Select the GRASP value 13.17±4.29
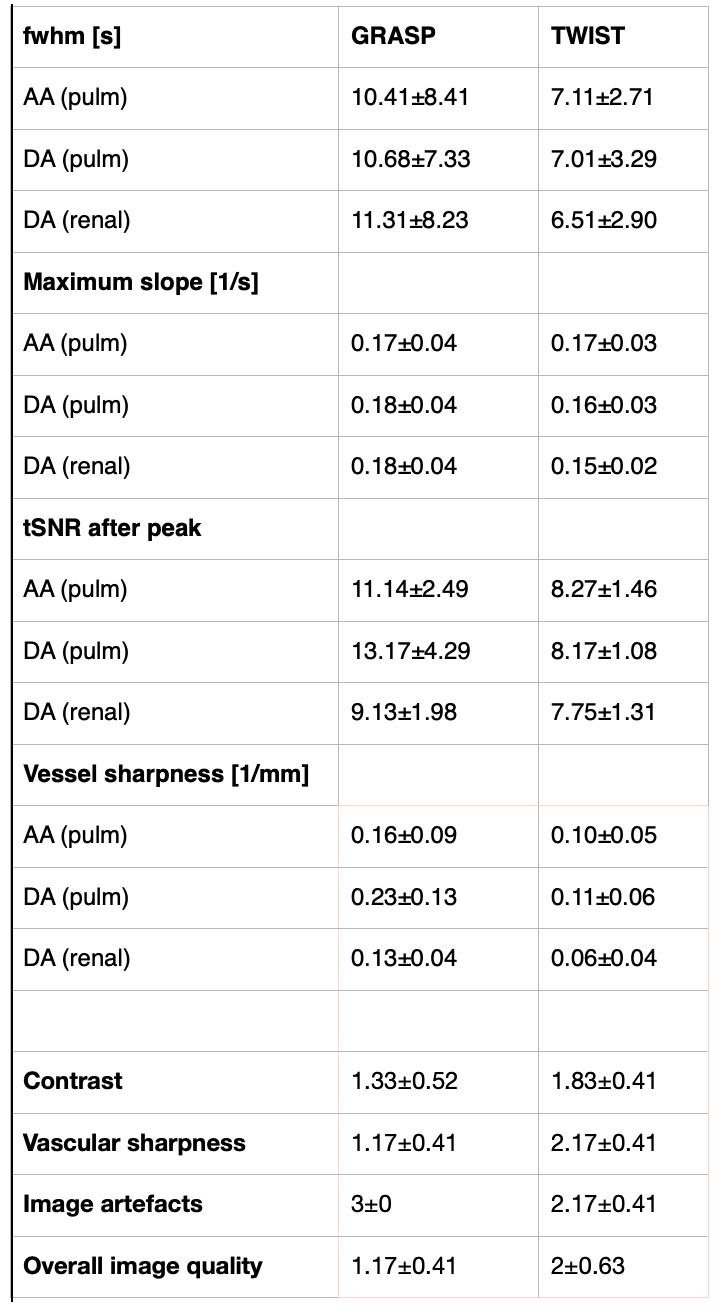Screen dimensions: 728x1312 click(x=410, y=651)
